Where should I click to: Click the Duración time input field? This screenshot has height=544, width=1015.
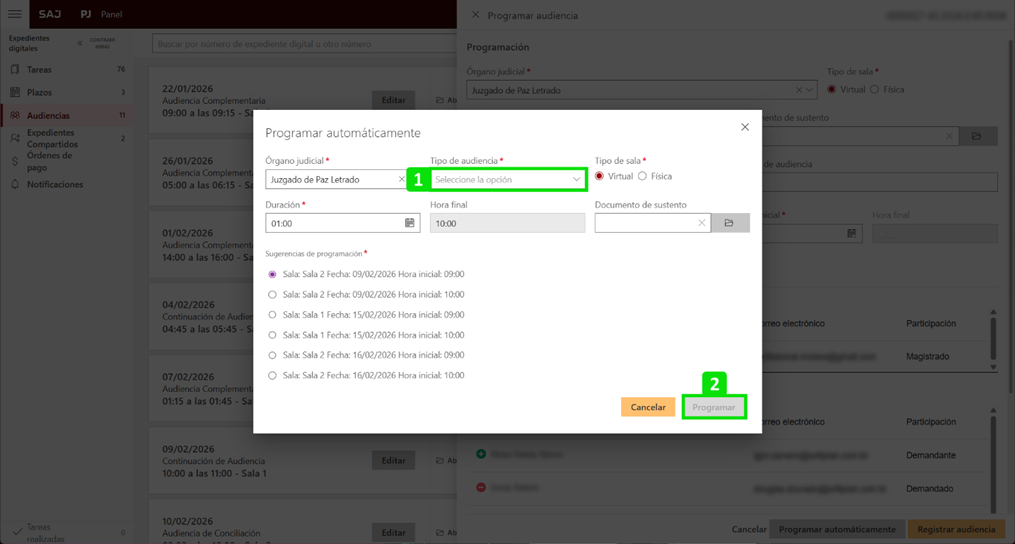coord(333,223)
